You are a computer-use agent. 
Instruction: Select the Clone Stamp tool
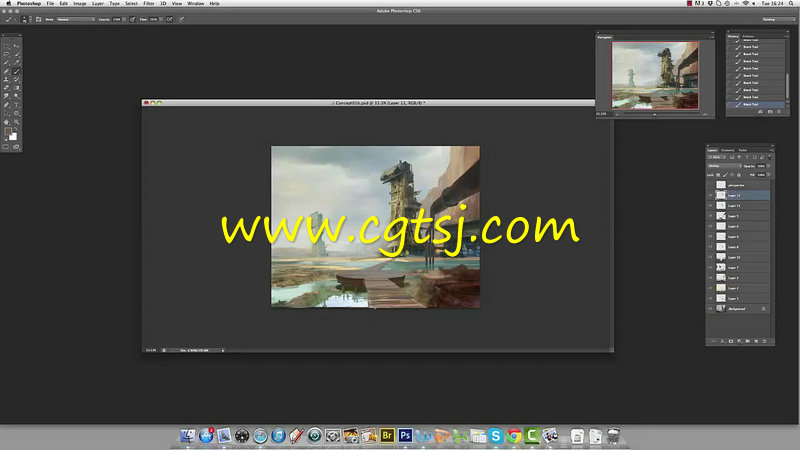pos(6,79)
